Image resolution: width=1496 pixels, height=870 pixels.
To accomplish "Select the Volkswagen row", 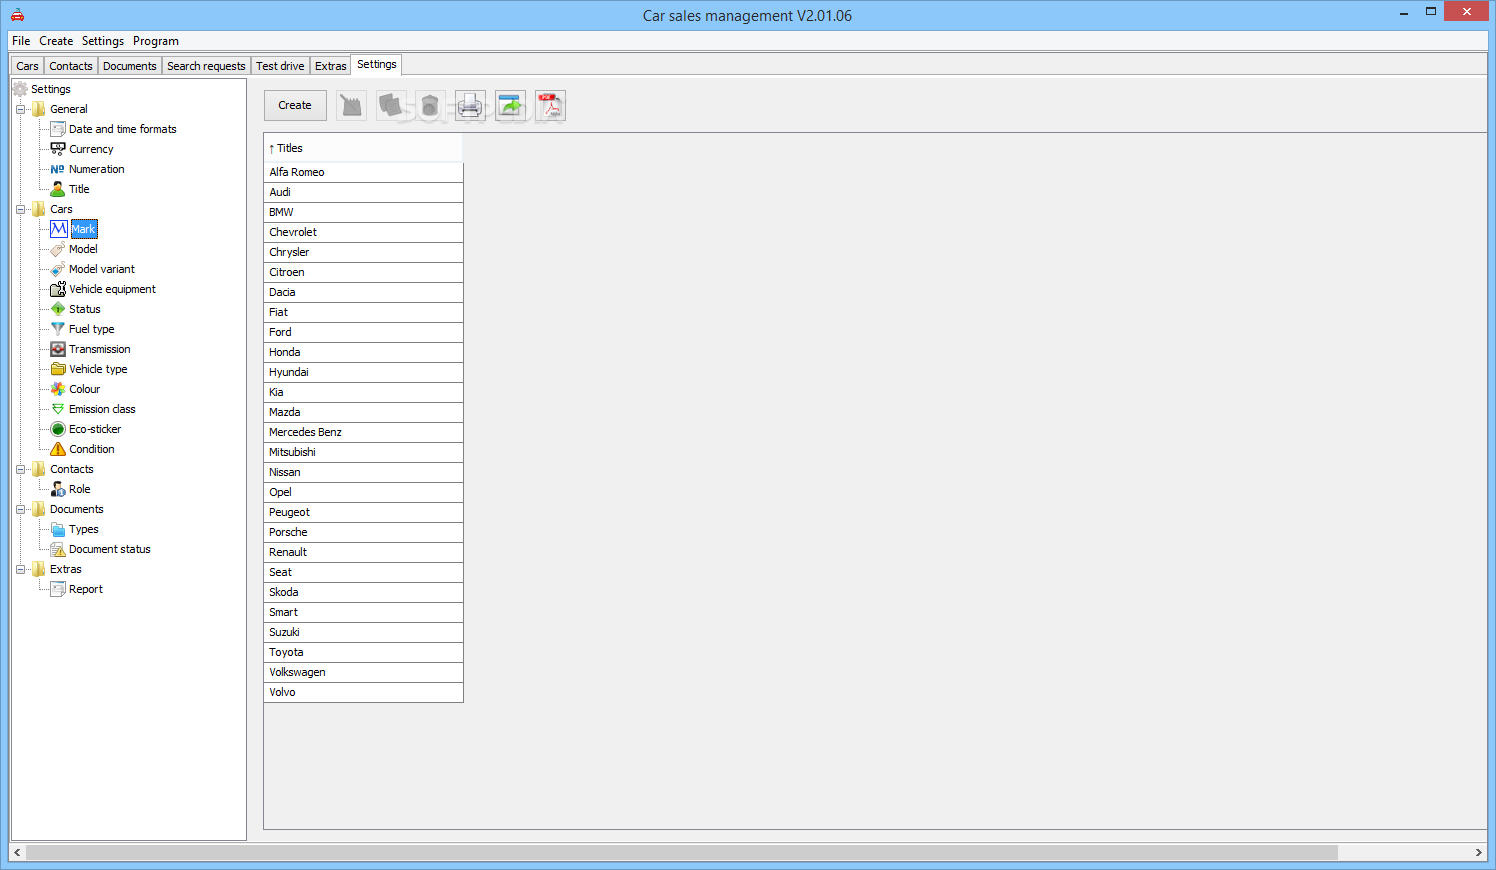I will point(363,672).
